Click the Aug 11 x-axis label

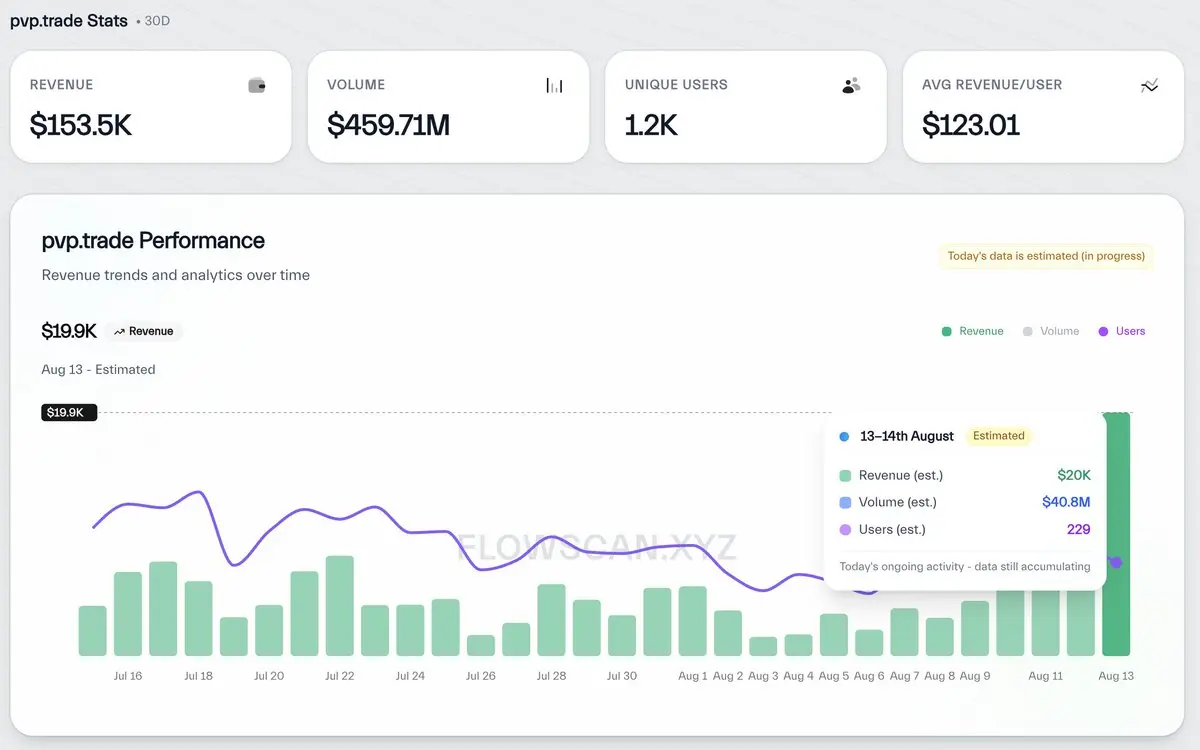(1046, 676)
